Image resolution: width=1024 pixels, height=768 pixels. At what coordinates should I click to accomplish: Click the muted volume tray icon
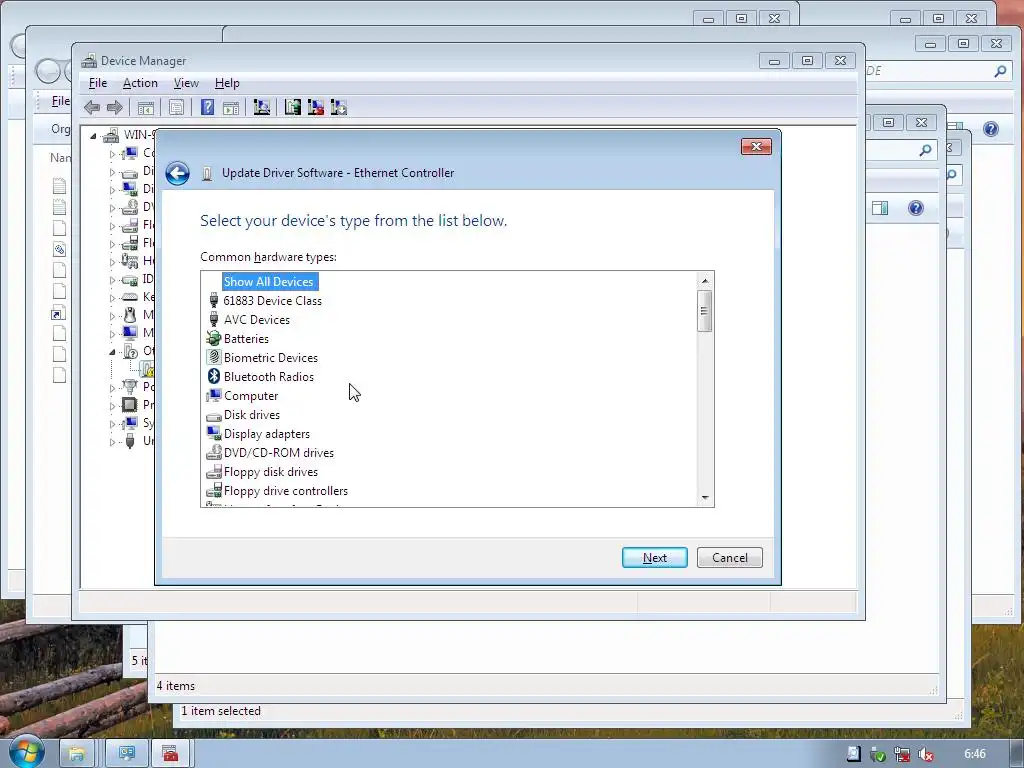[925, 754]
